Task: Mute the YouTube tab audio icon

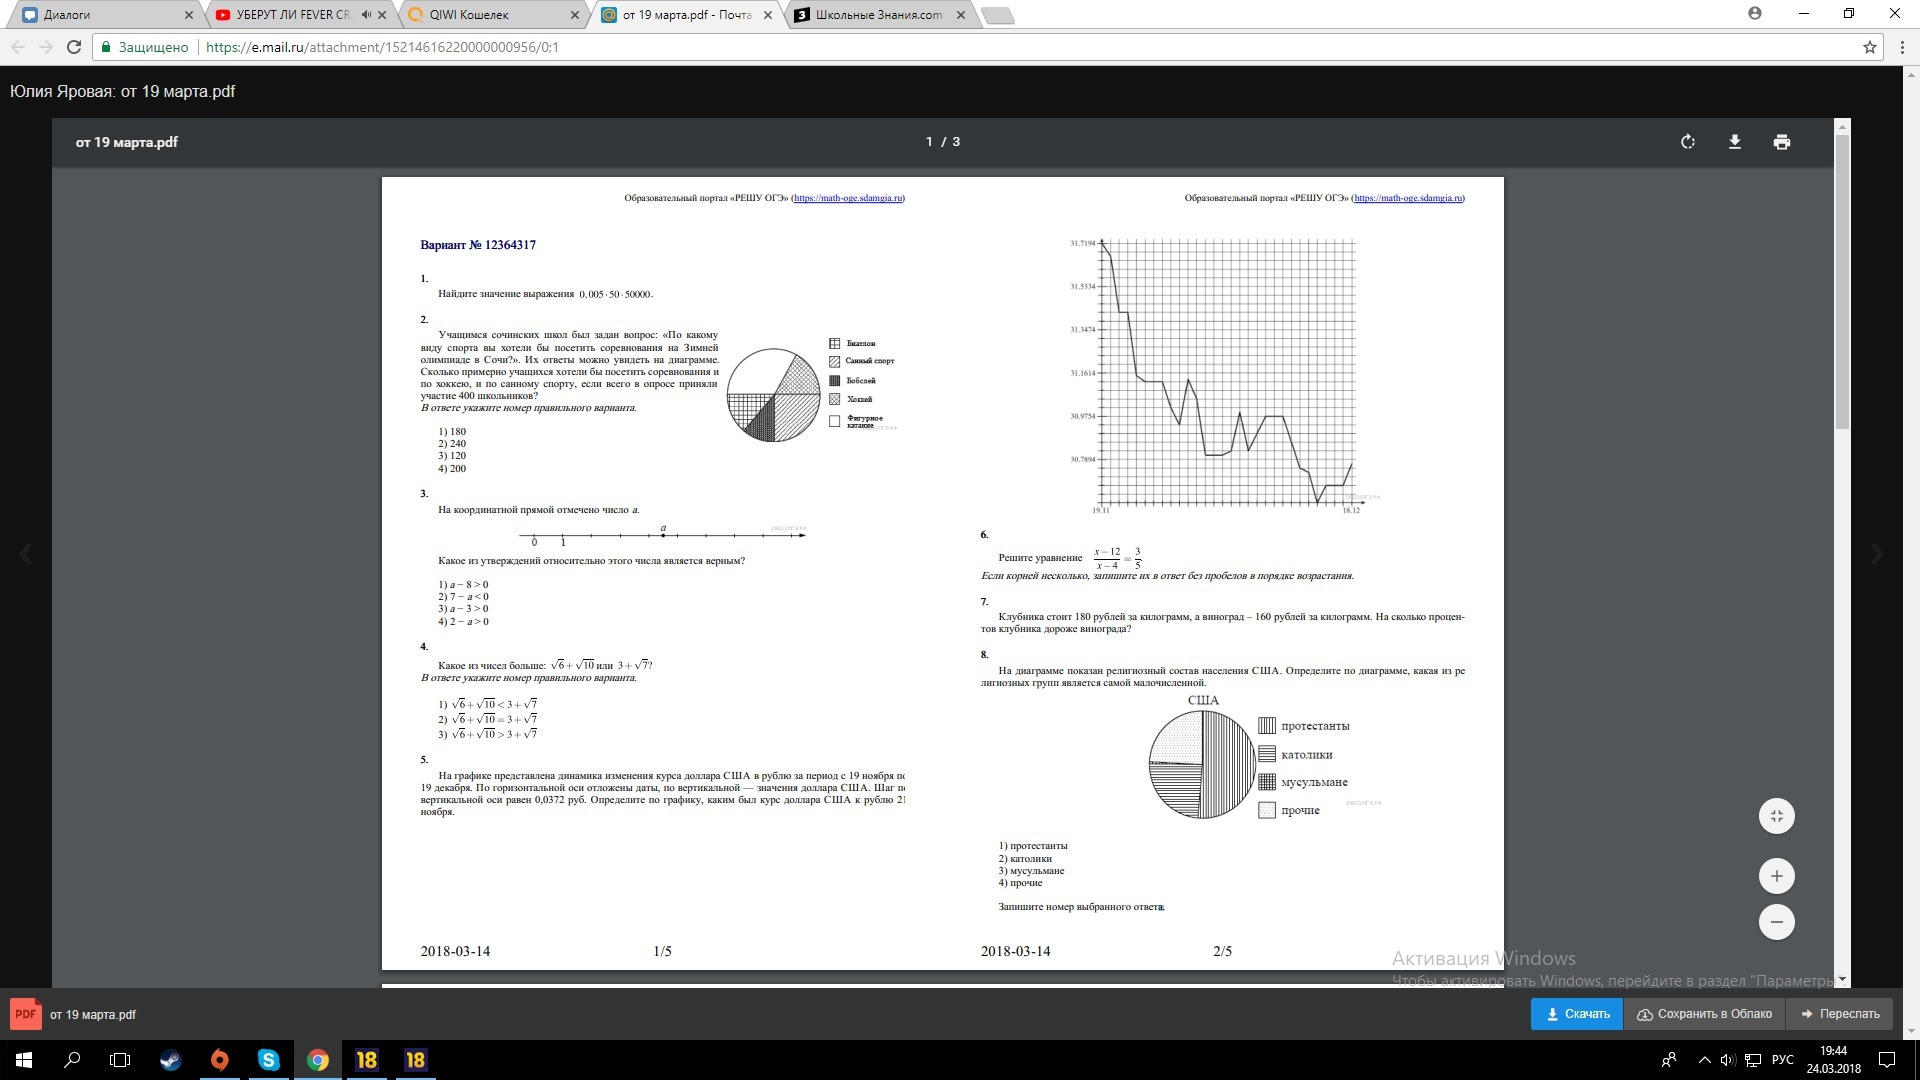Action: coord(366,15)
